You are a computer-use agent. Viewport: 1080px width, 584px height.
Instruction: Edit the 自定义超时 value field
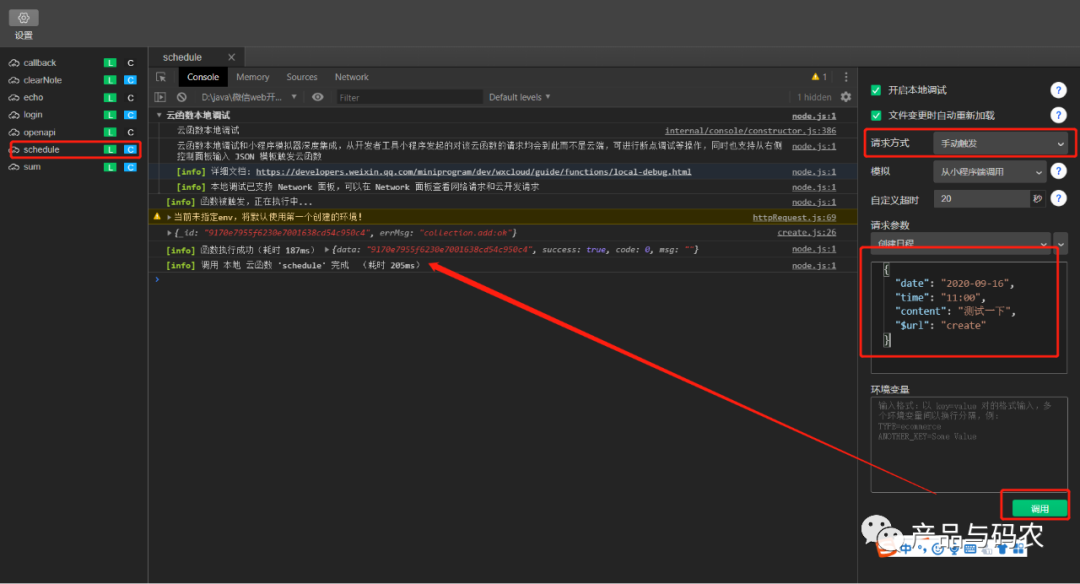coord(982,198)
